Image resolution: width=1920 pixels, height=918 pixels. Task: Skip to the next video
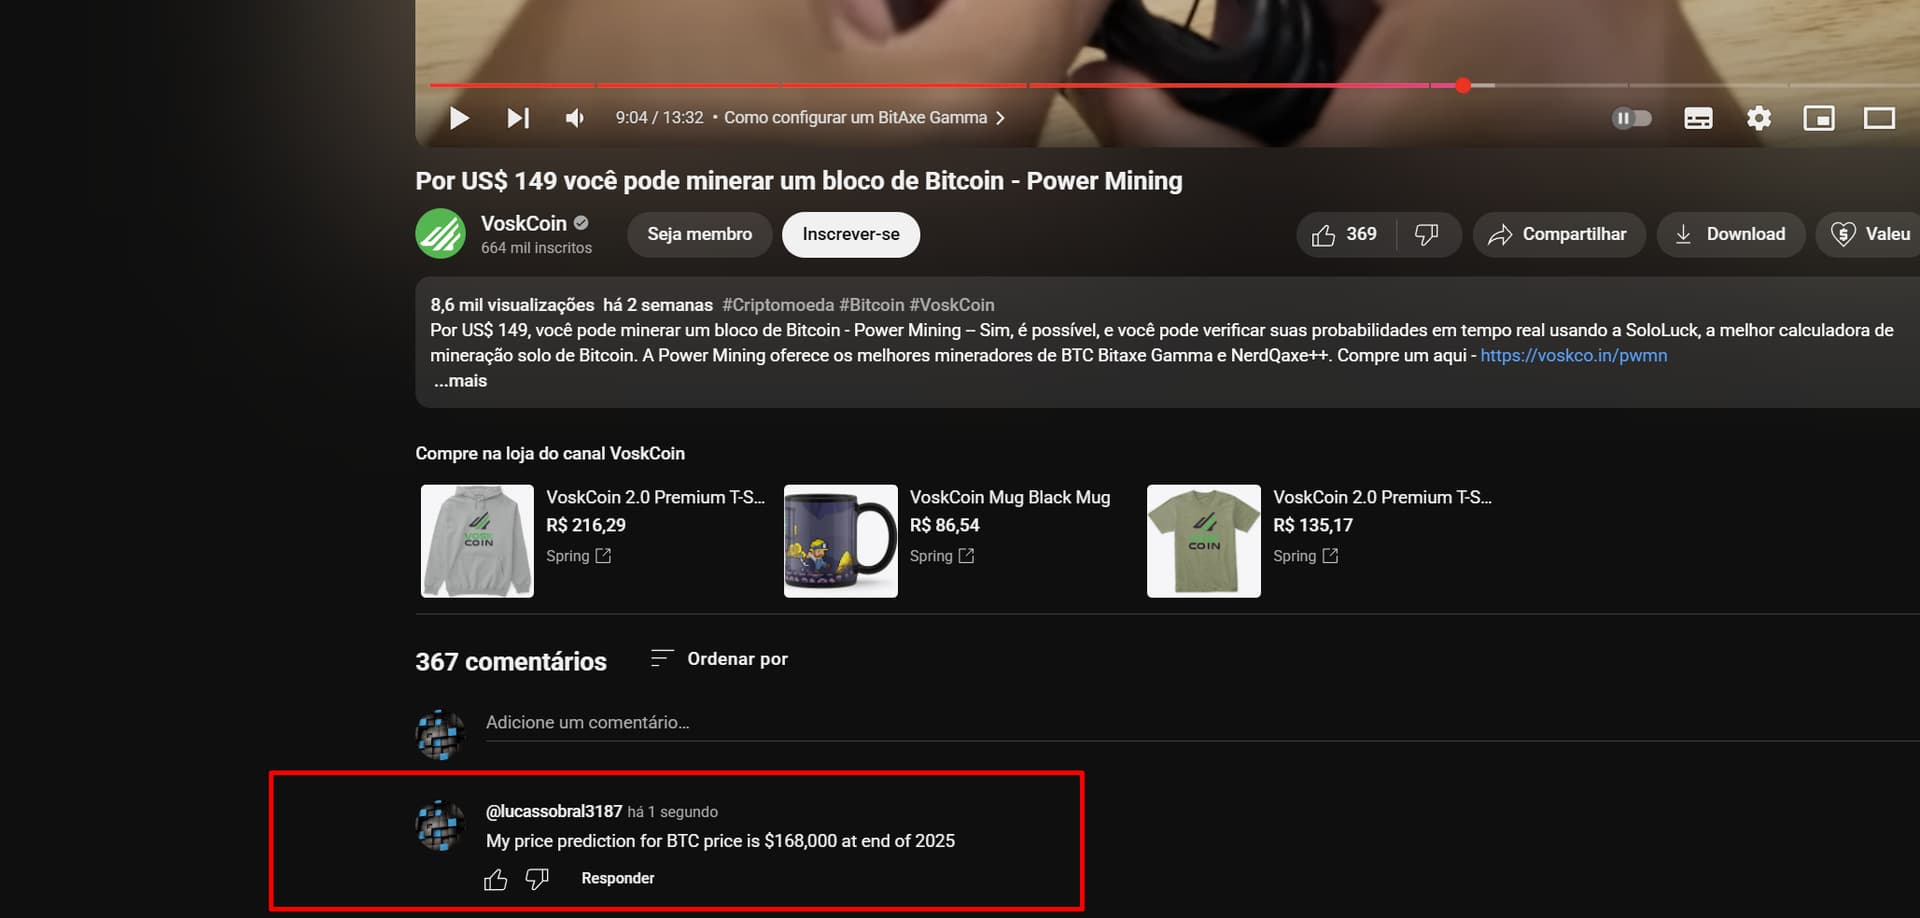pyautogui.click(x=517, y=118)
